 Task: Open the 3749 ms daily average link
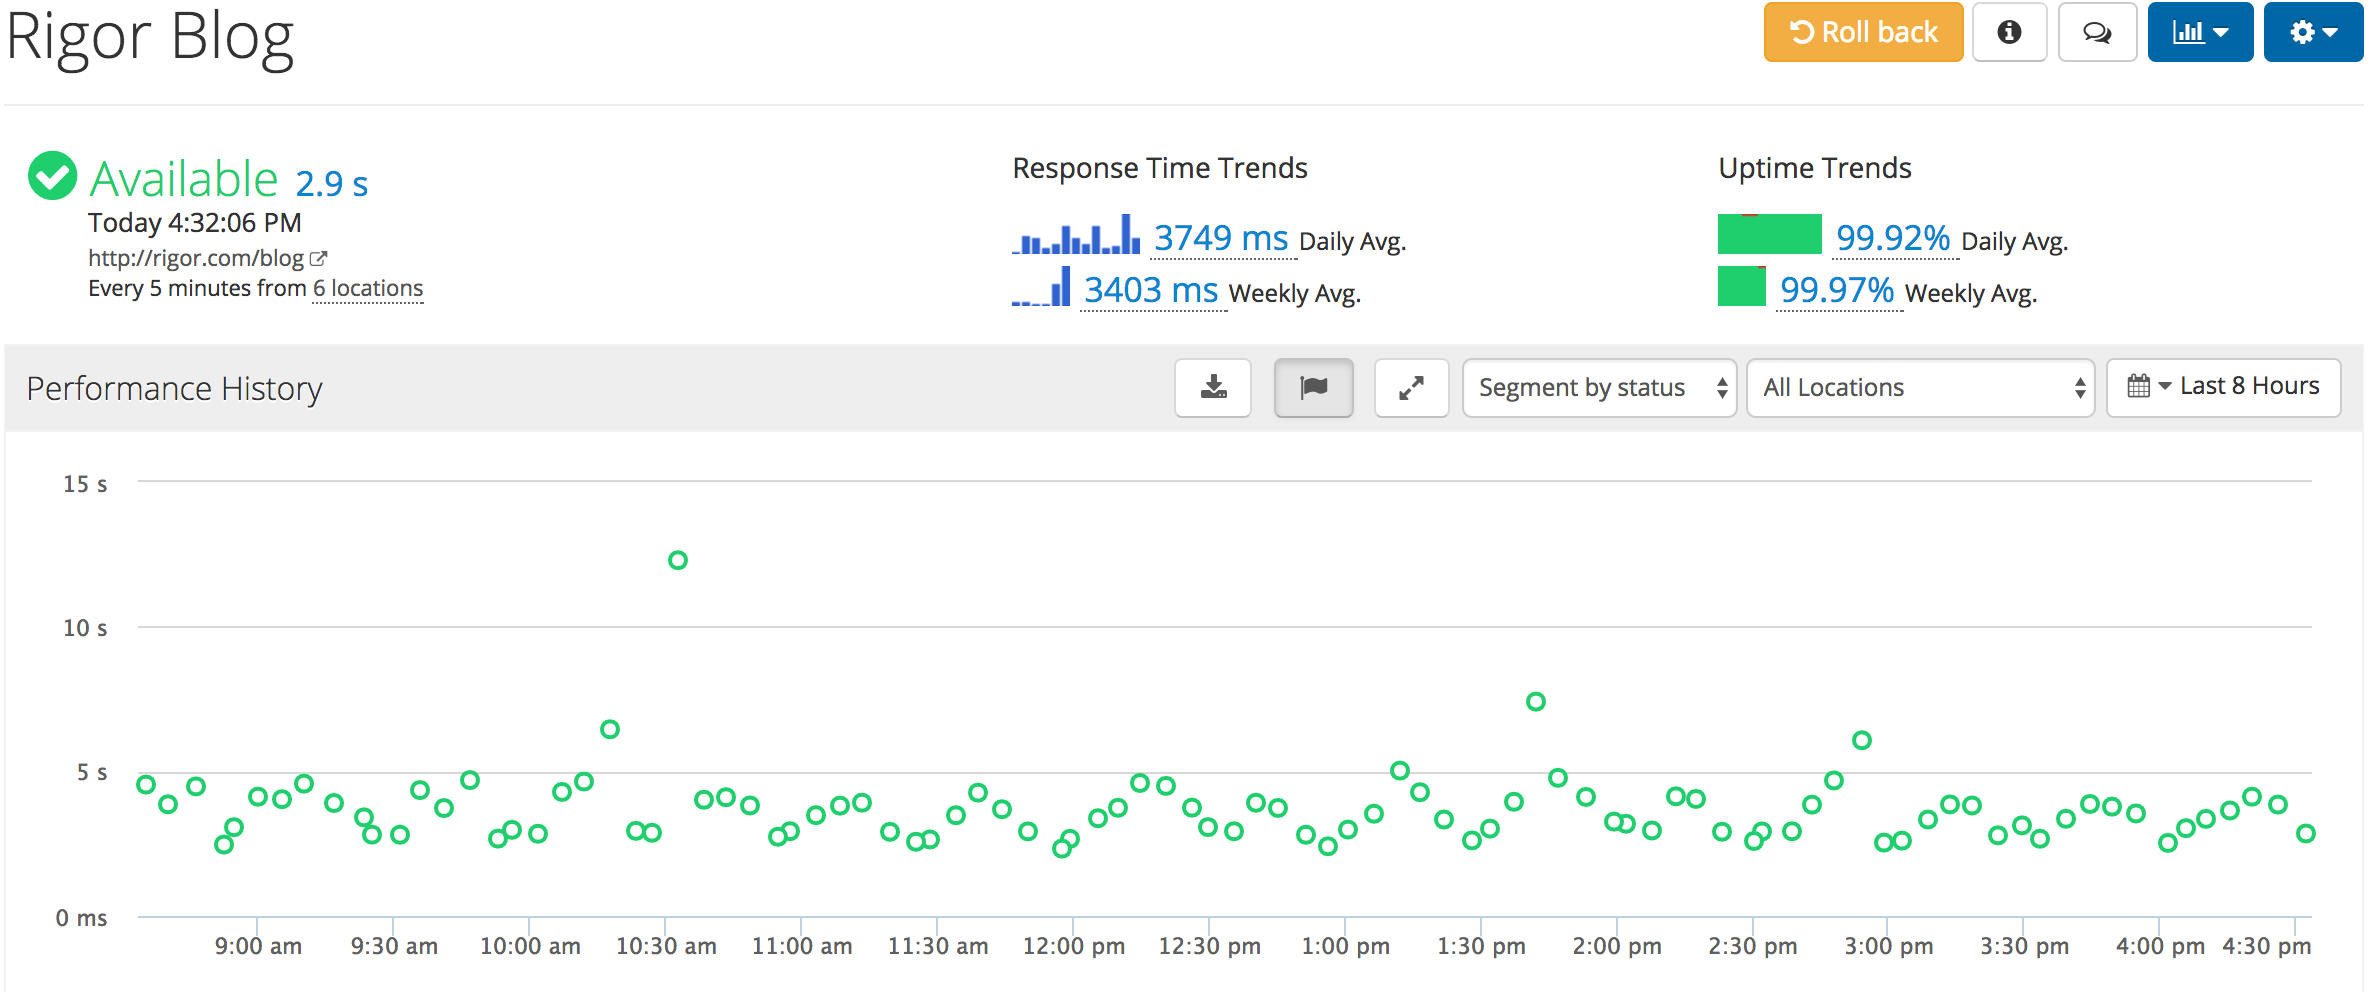(1221, 238)
